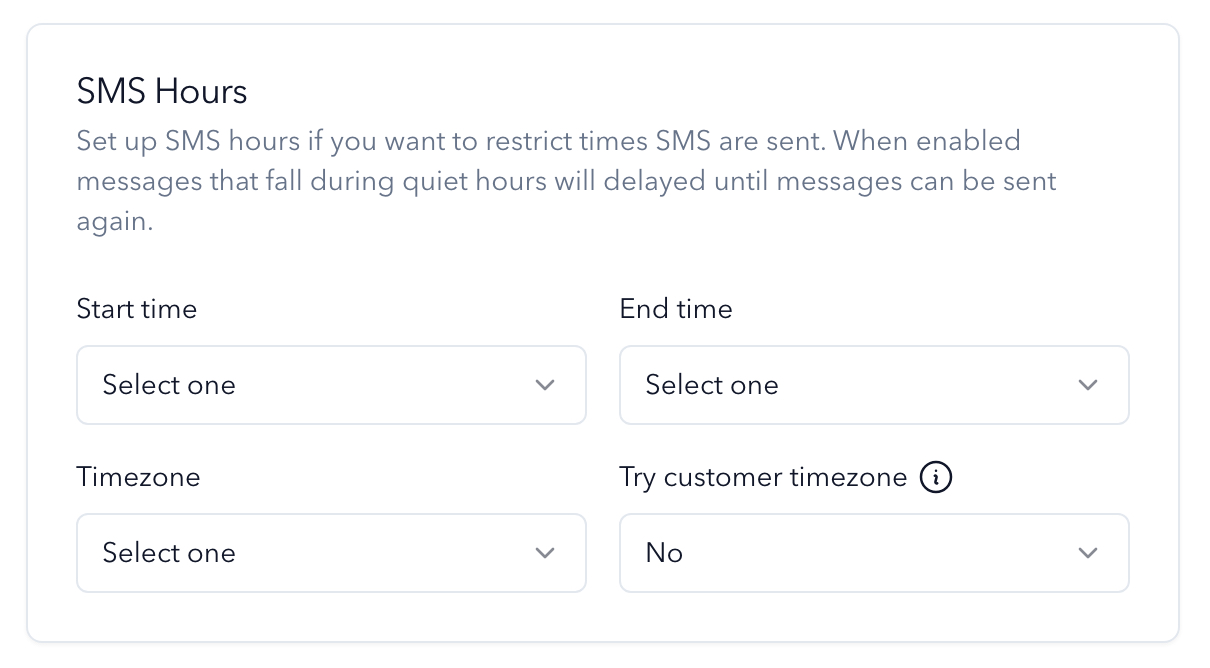Click the SMS hours description paragraph
This screenshot has height=668, width=1210.
tap(567, 181)
